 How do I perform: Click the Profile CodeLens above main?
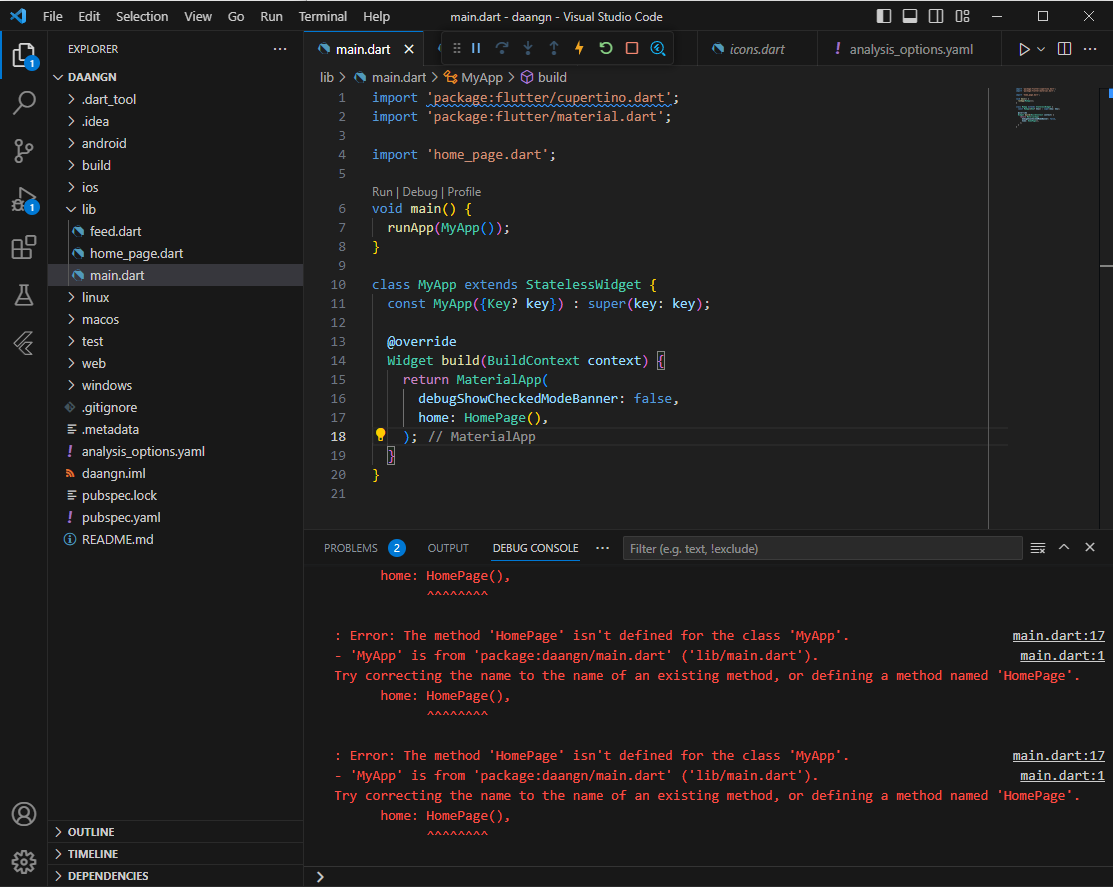[x=464, y=192]
